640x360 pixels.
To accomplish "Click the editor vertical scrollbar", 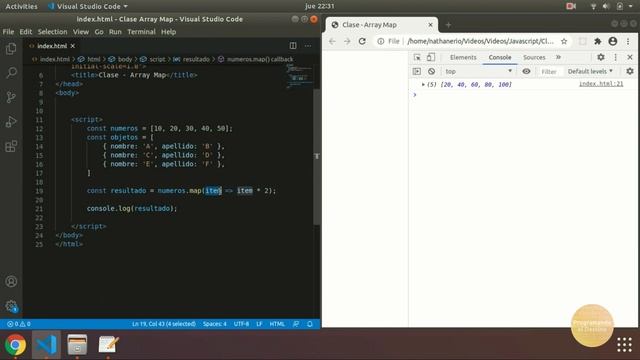I will point(317,156).
